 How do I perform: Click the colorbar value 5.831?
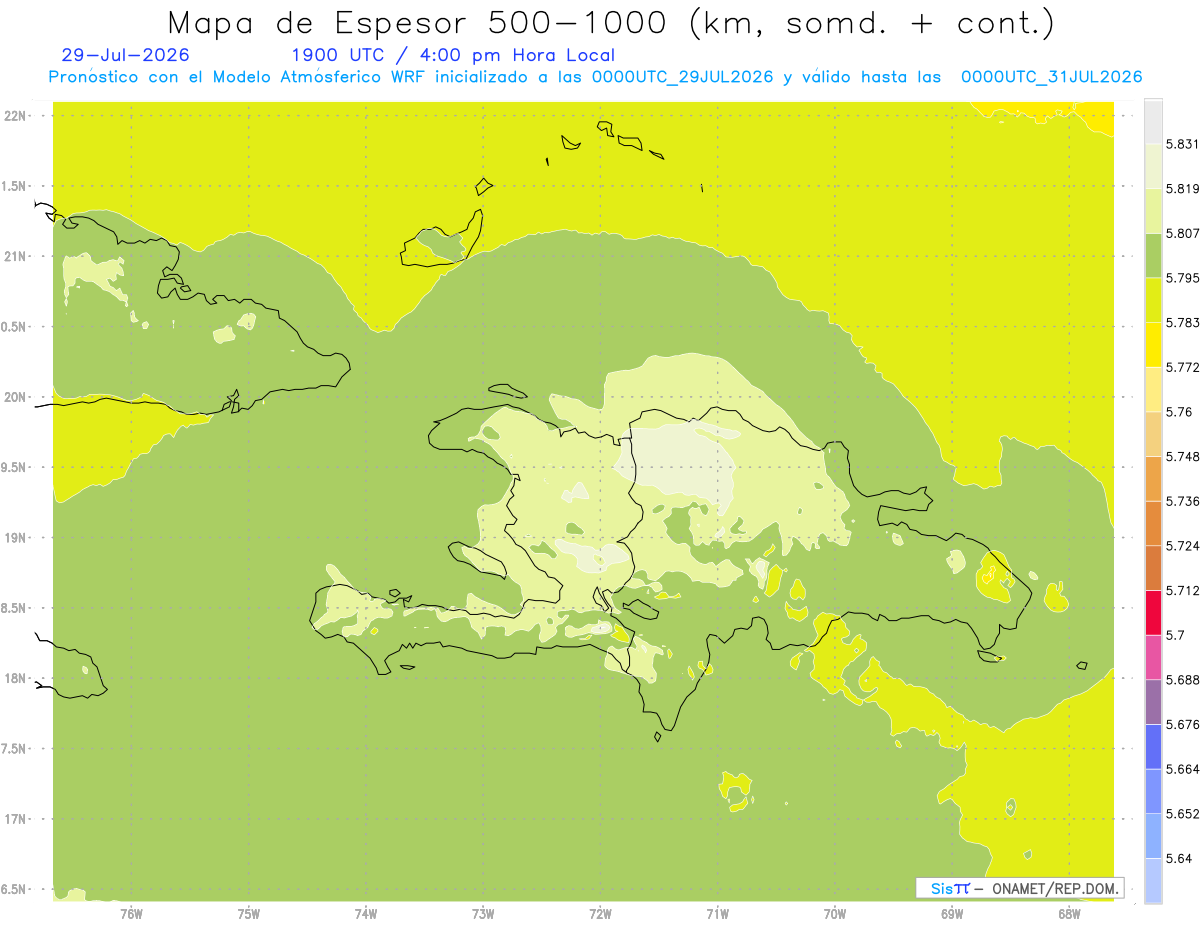[x=1183, y=144]
